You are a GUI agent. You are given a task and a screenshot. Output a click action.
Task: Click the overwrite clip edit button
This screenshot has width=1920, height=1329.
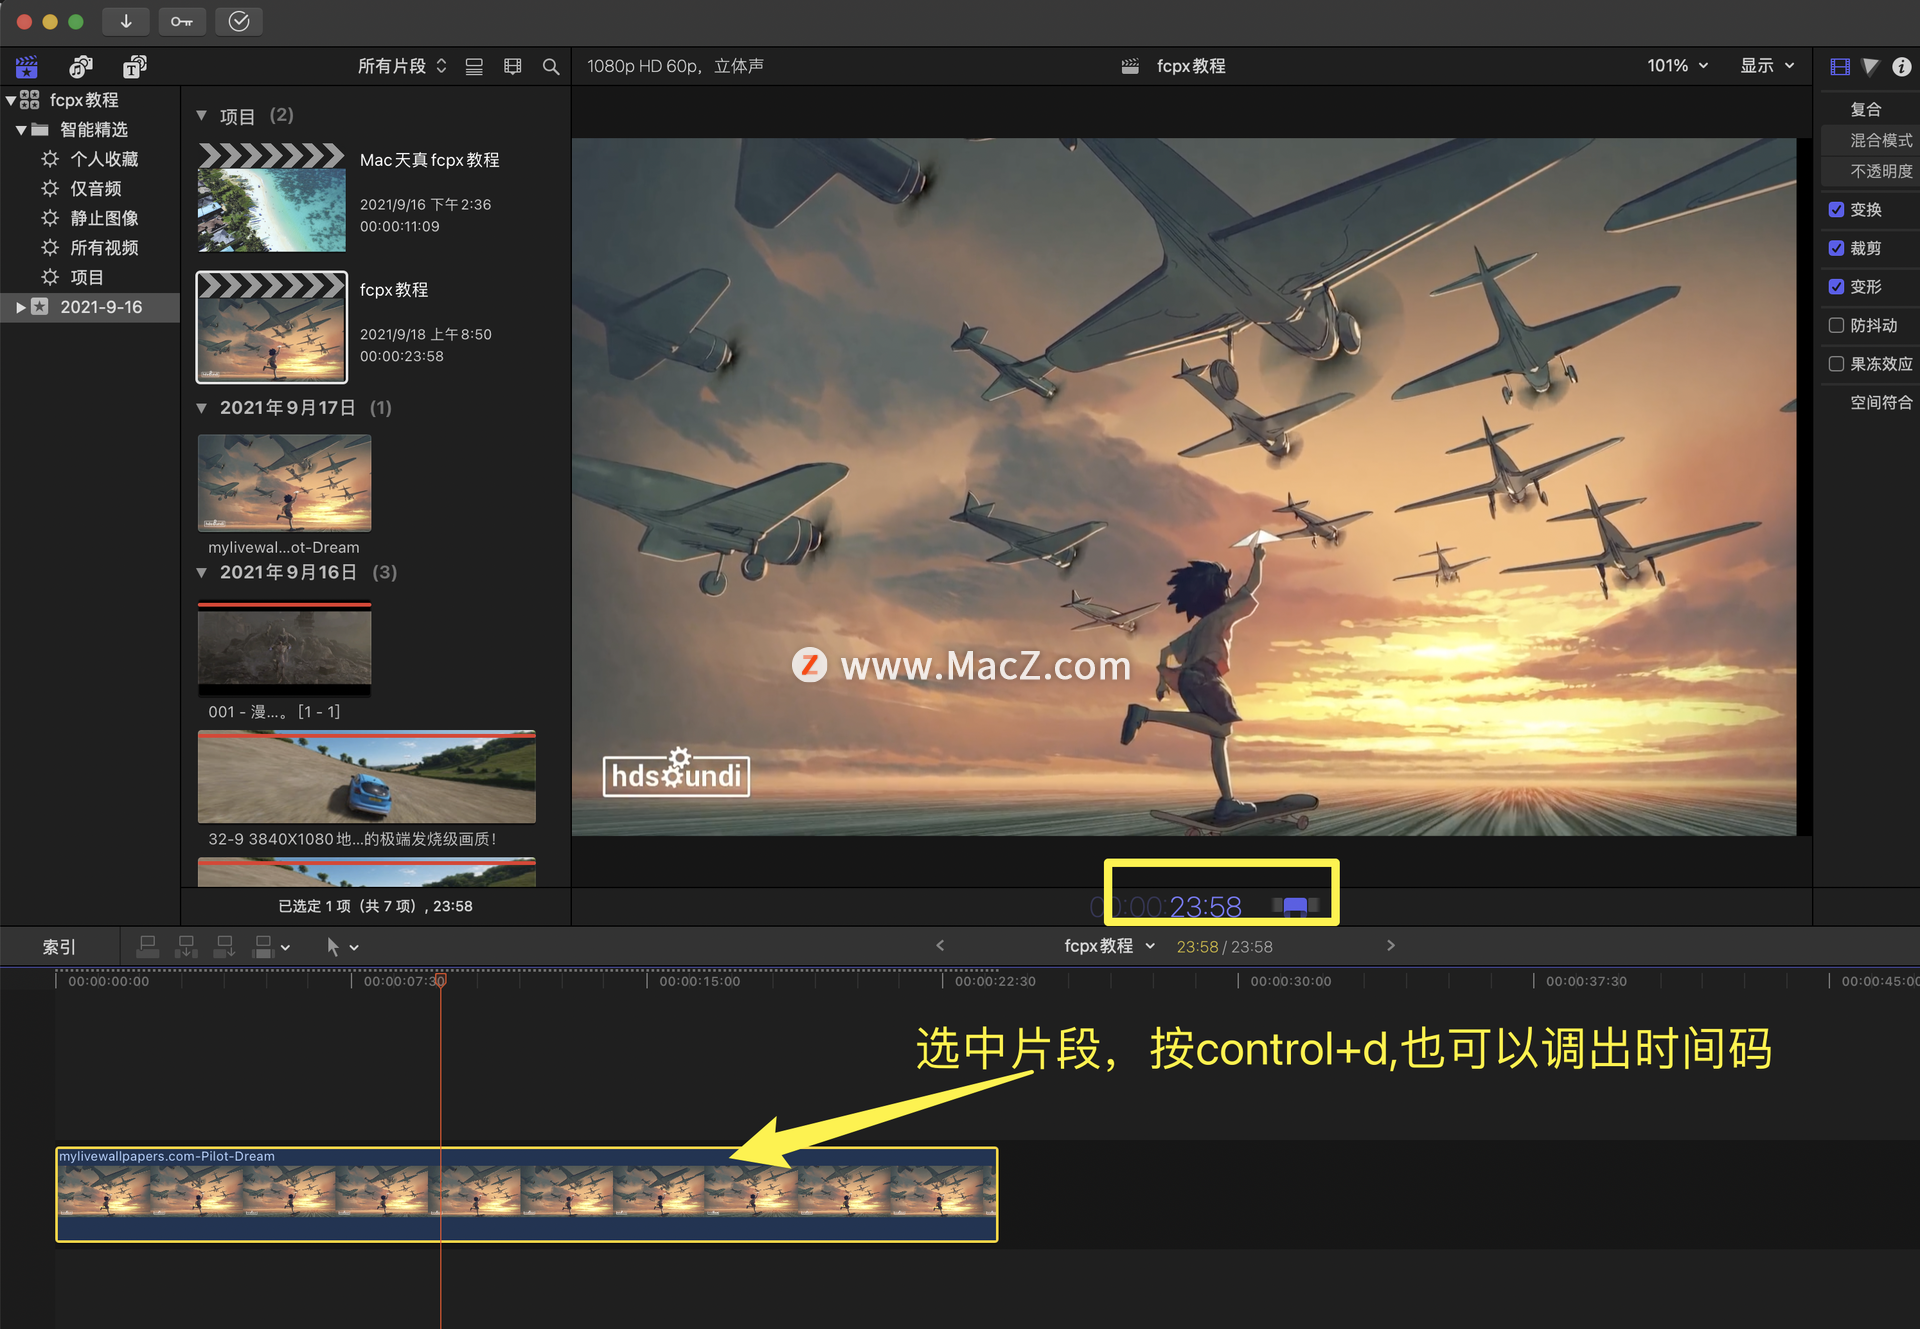click(x=263, y=946)
